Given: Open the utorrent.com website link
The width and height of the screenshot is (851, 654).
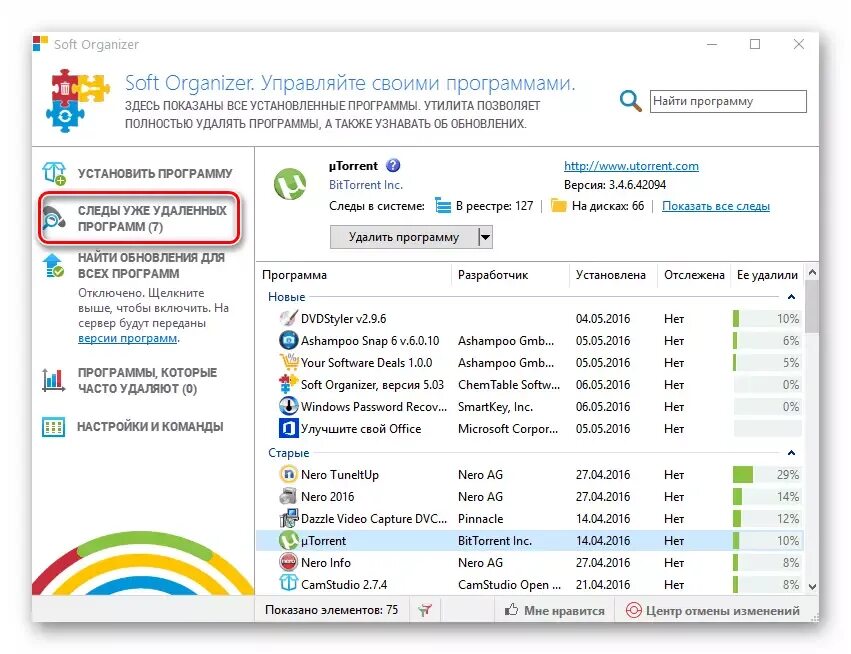Looking at the screenshot, I should pos(631,166).
